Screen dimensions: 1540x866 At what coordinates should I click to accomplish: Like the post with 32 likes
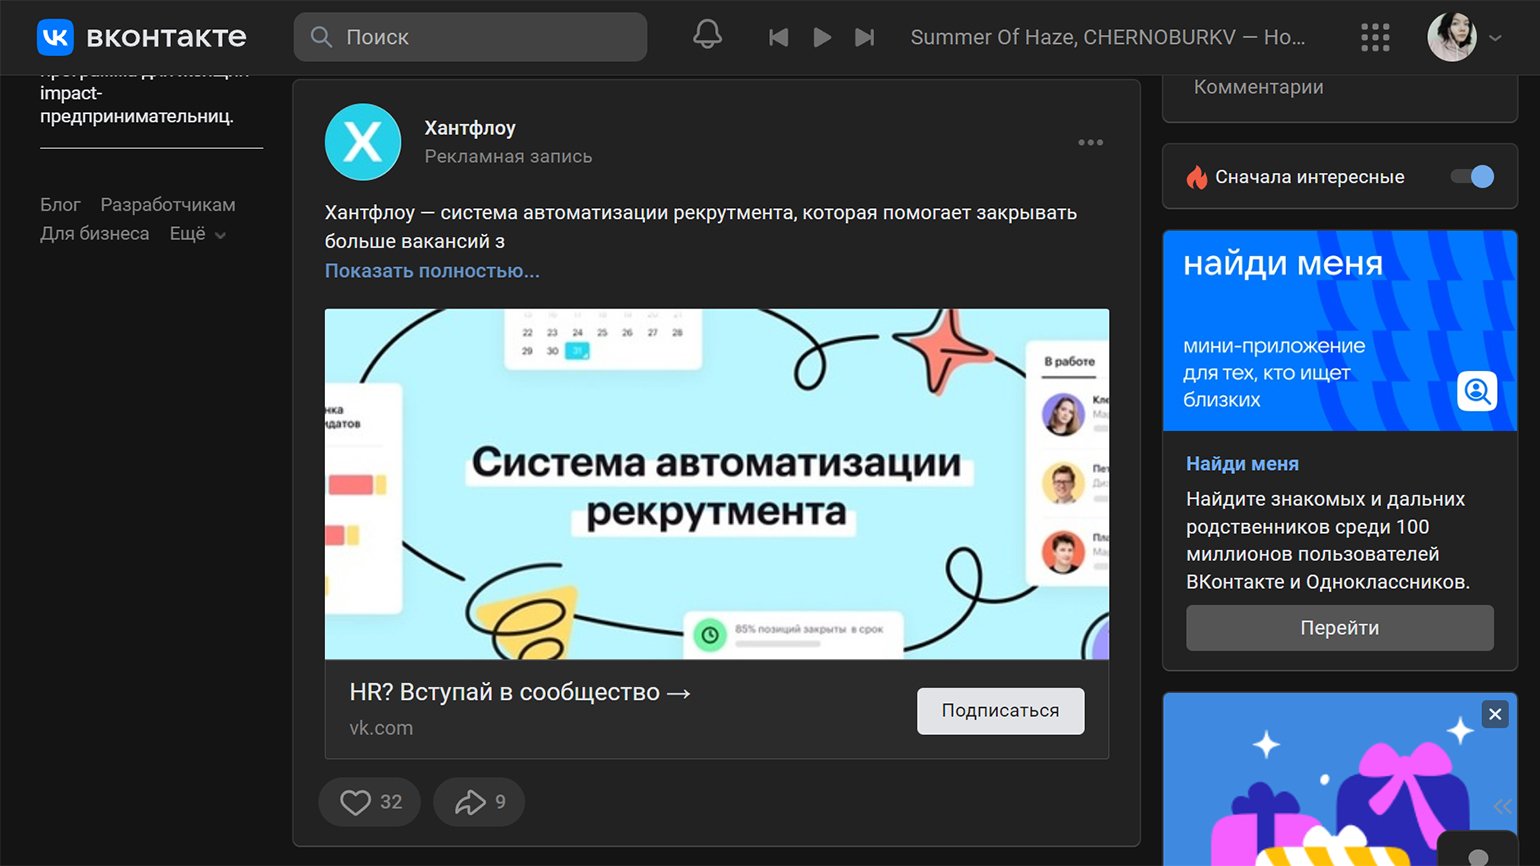[x=370, y=802]
